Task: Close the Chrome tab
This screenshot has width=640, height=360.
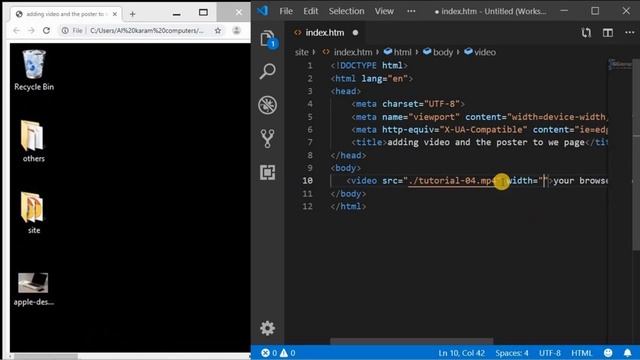Action: pos(115,14)
